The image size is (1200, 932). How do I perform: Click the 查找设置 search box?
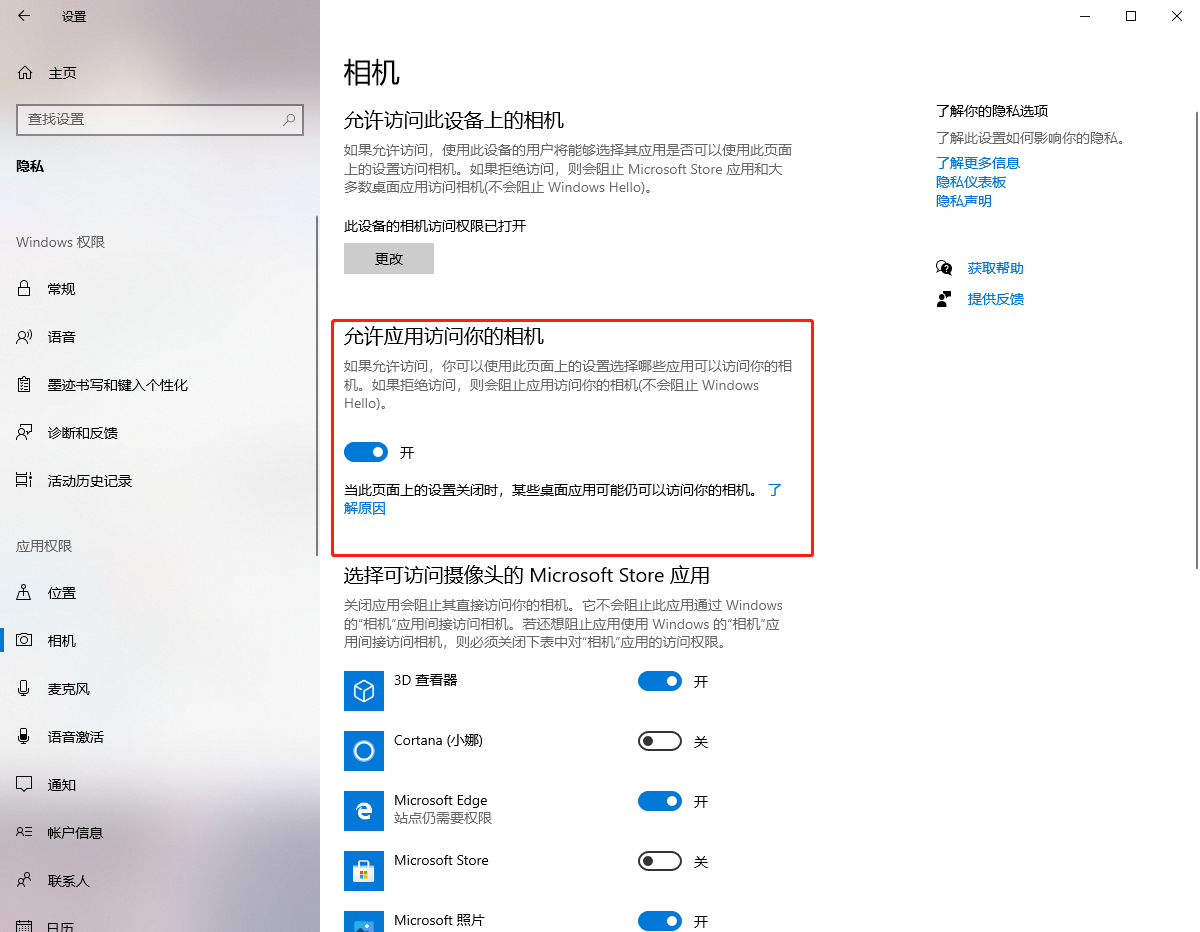pyautogui.click(x=160, y=120)
